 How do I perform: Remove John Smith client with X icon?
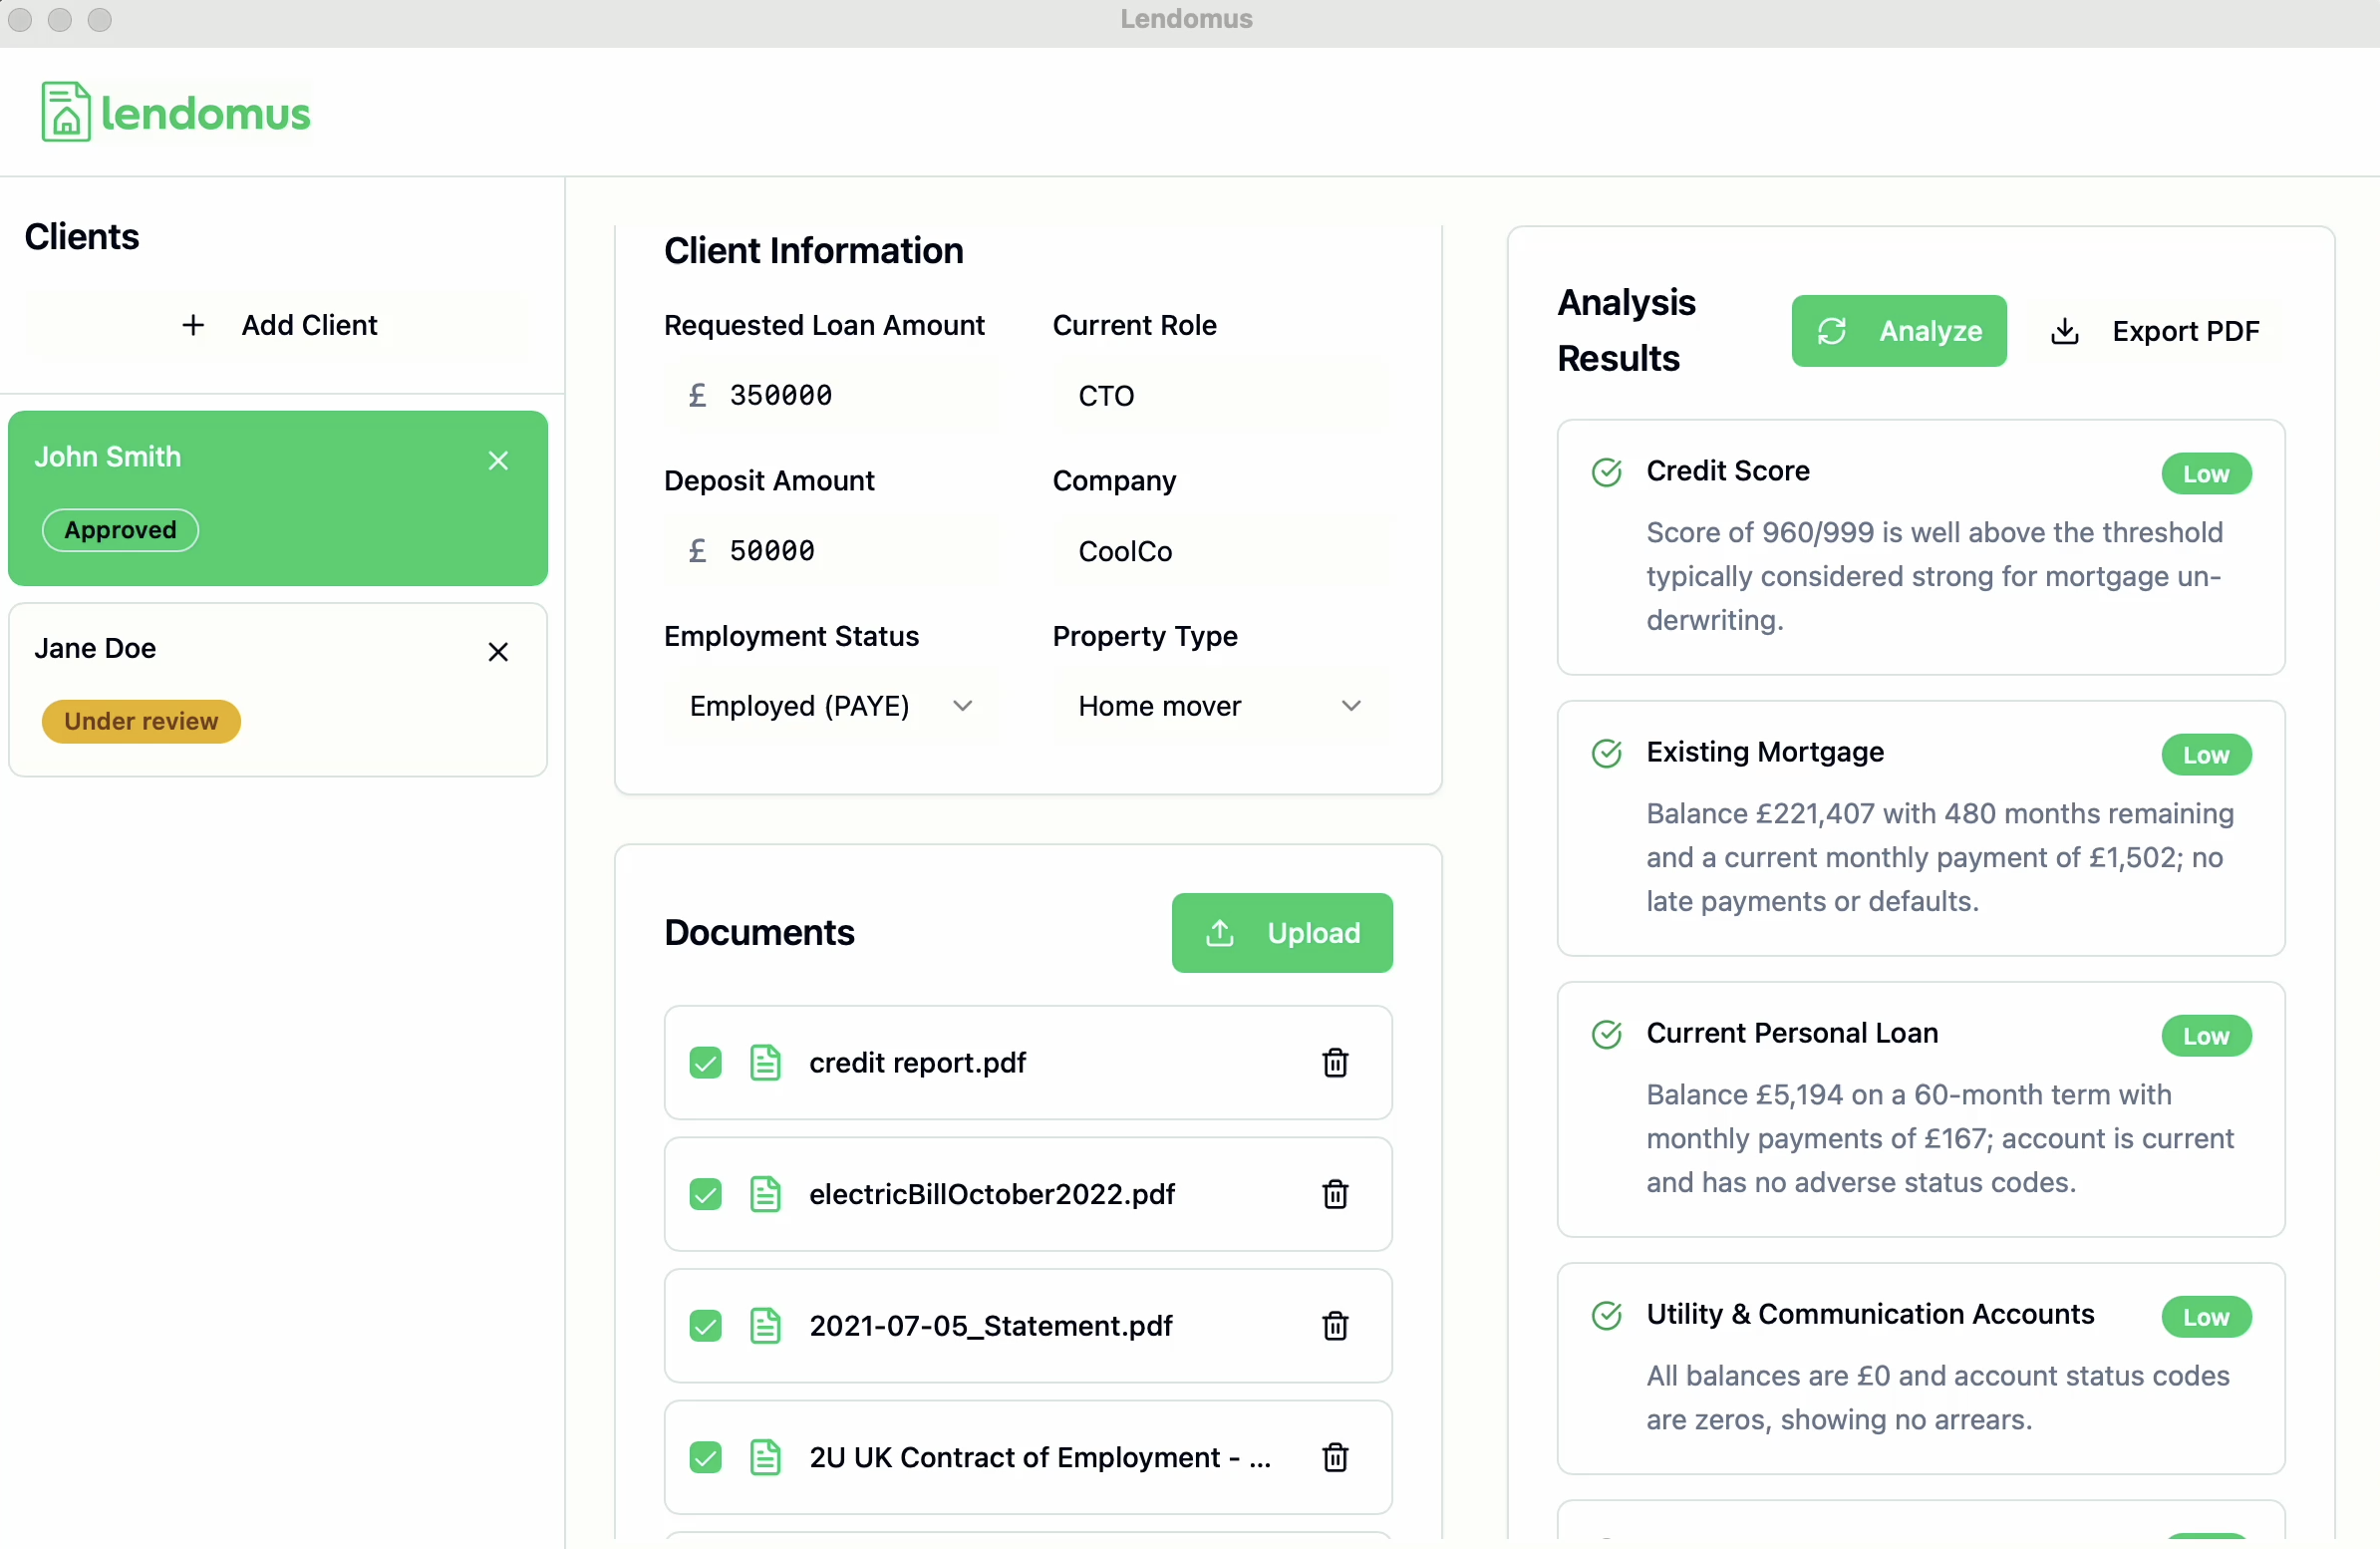click(x=498, y=460)
